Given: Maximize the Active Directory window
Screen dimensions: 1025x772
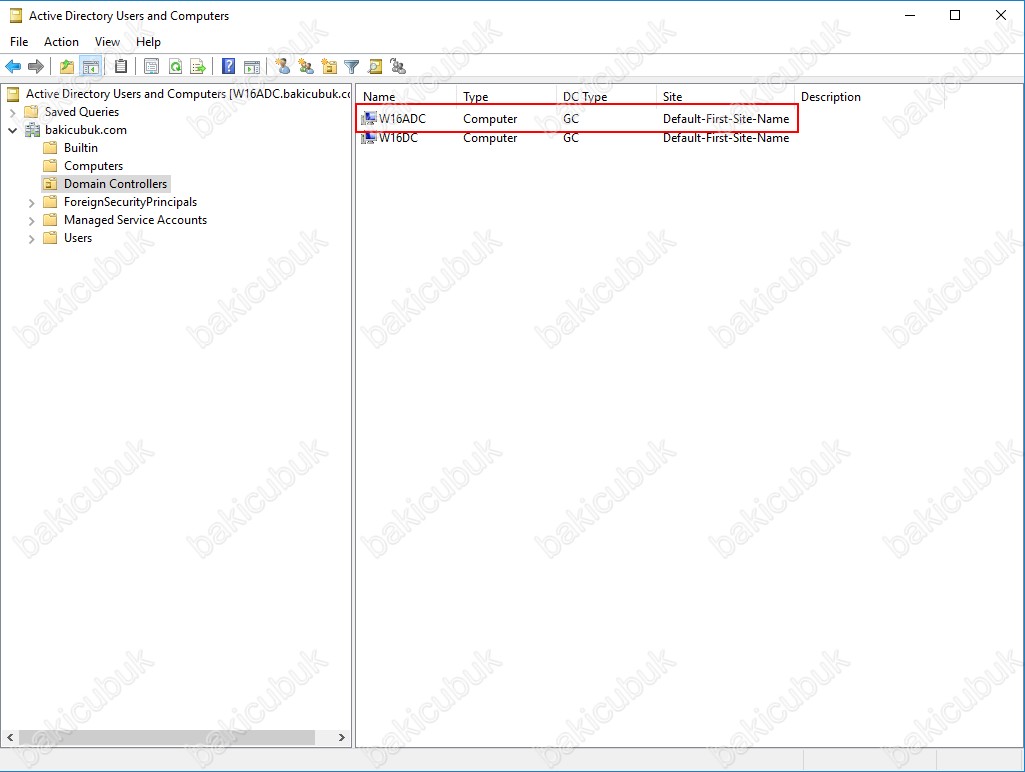Looking at the screenshot, I should [955, 15].
